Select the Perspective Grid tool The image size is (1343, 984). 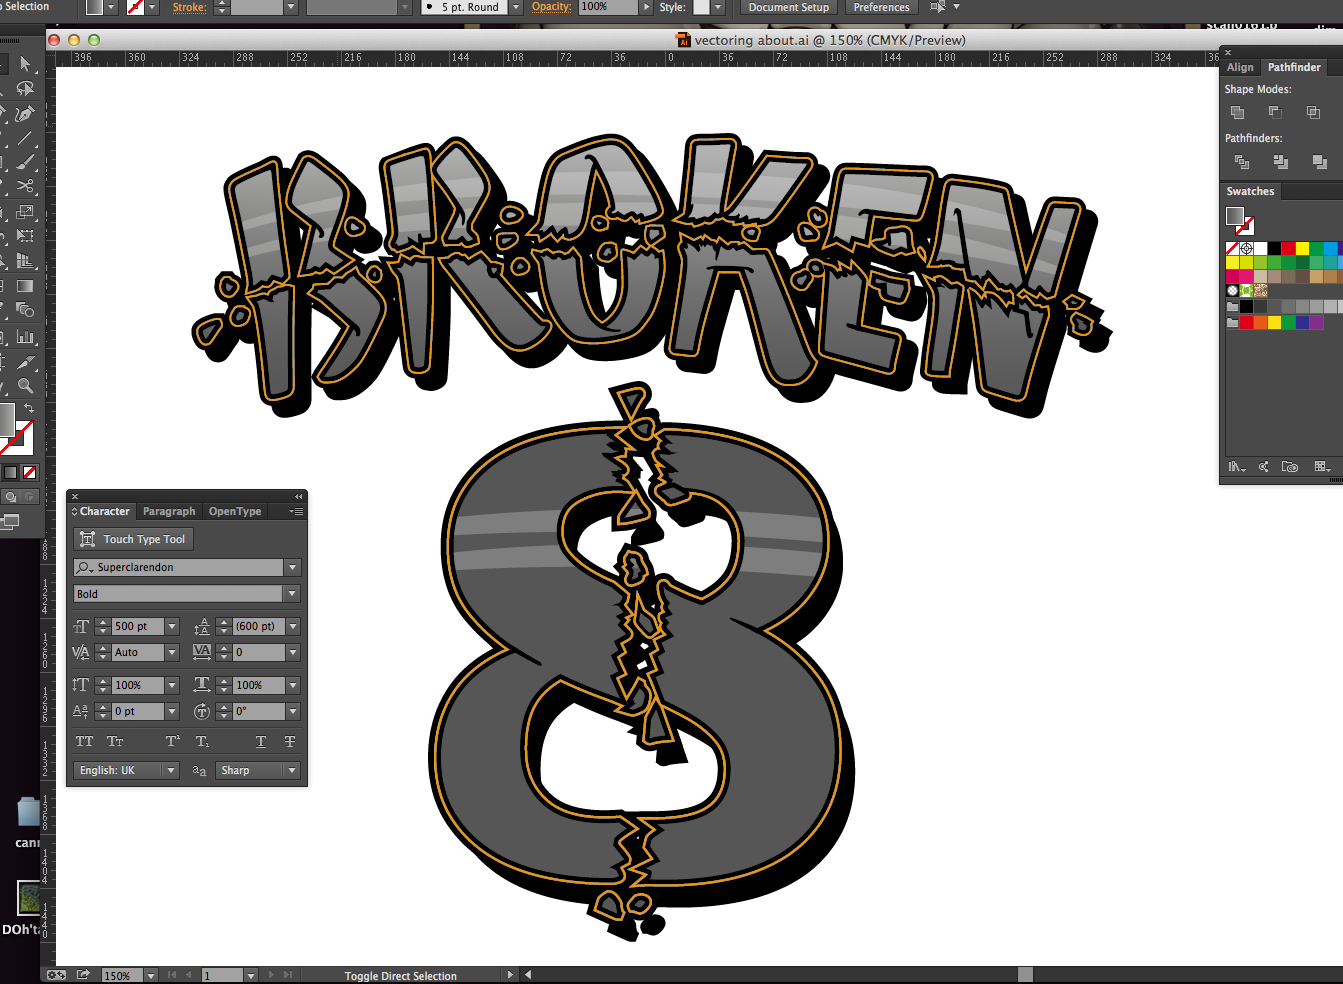click(25, 261)
